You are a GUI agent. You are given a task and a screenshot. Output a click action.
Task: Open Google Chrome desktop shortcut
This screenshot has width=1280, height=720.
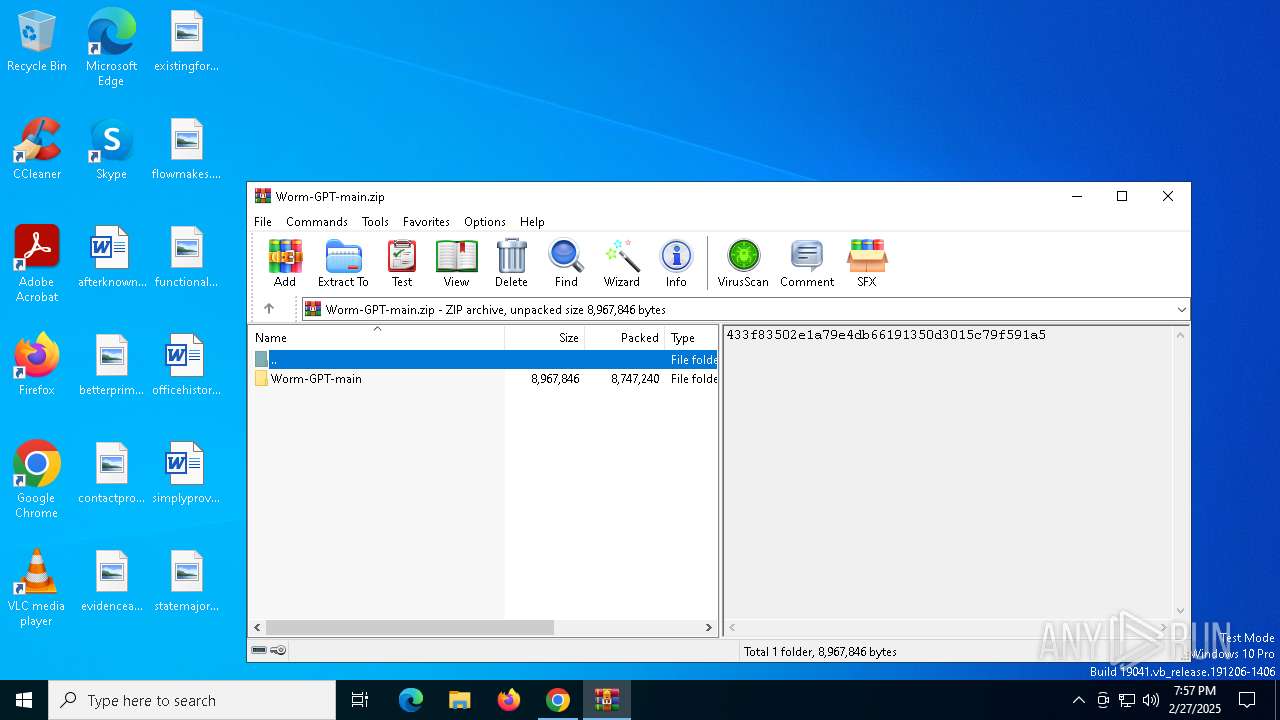click(37, 480)
